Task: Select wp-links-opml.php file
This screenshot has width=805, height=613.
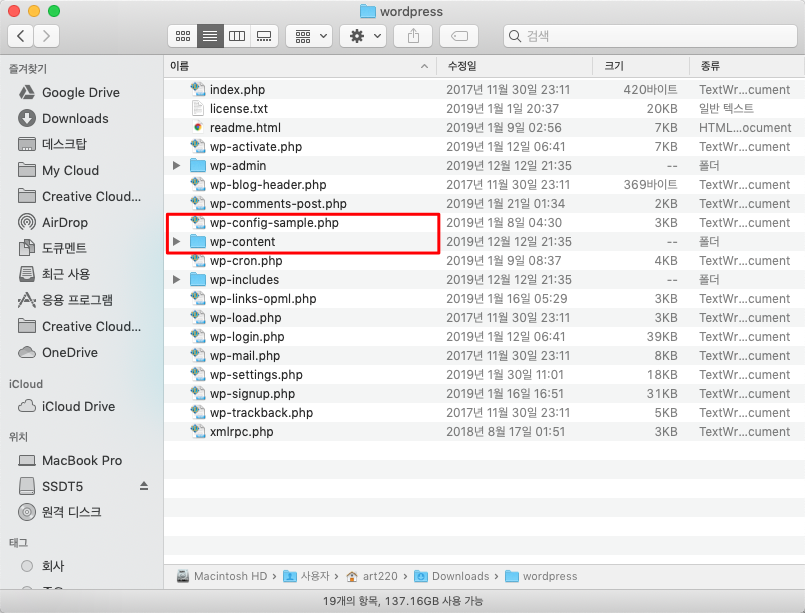Action: coord(262,299)
